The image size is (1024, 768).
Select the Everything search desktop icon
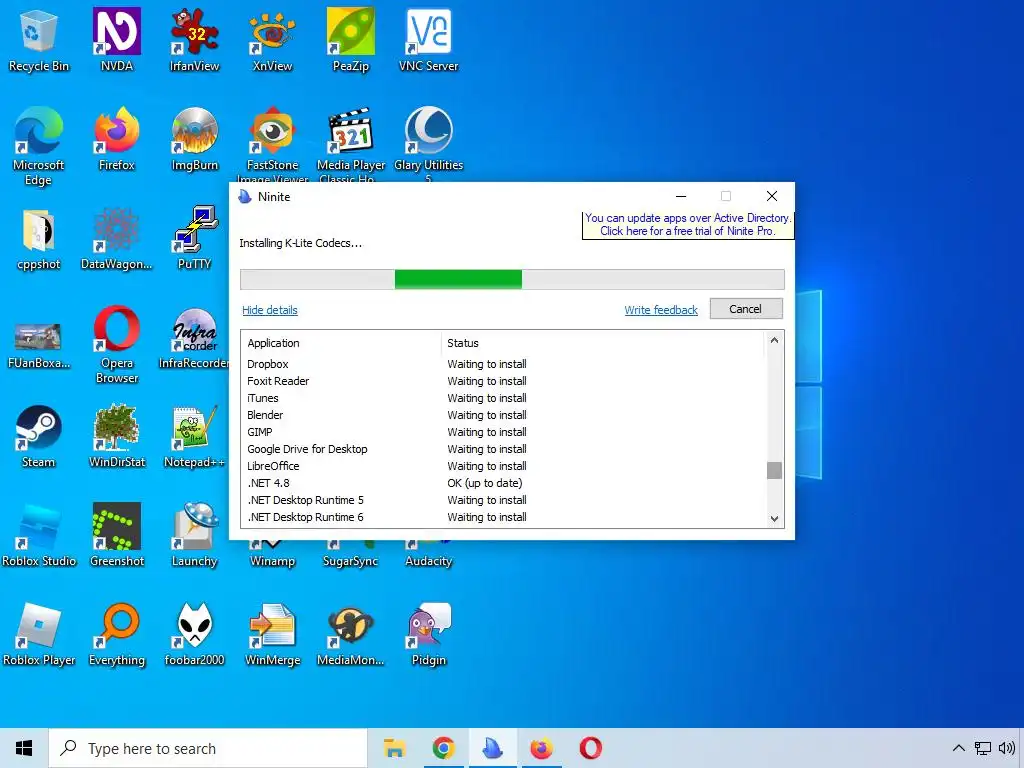[x=116, y=635]
